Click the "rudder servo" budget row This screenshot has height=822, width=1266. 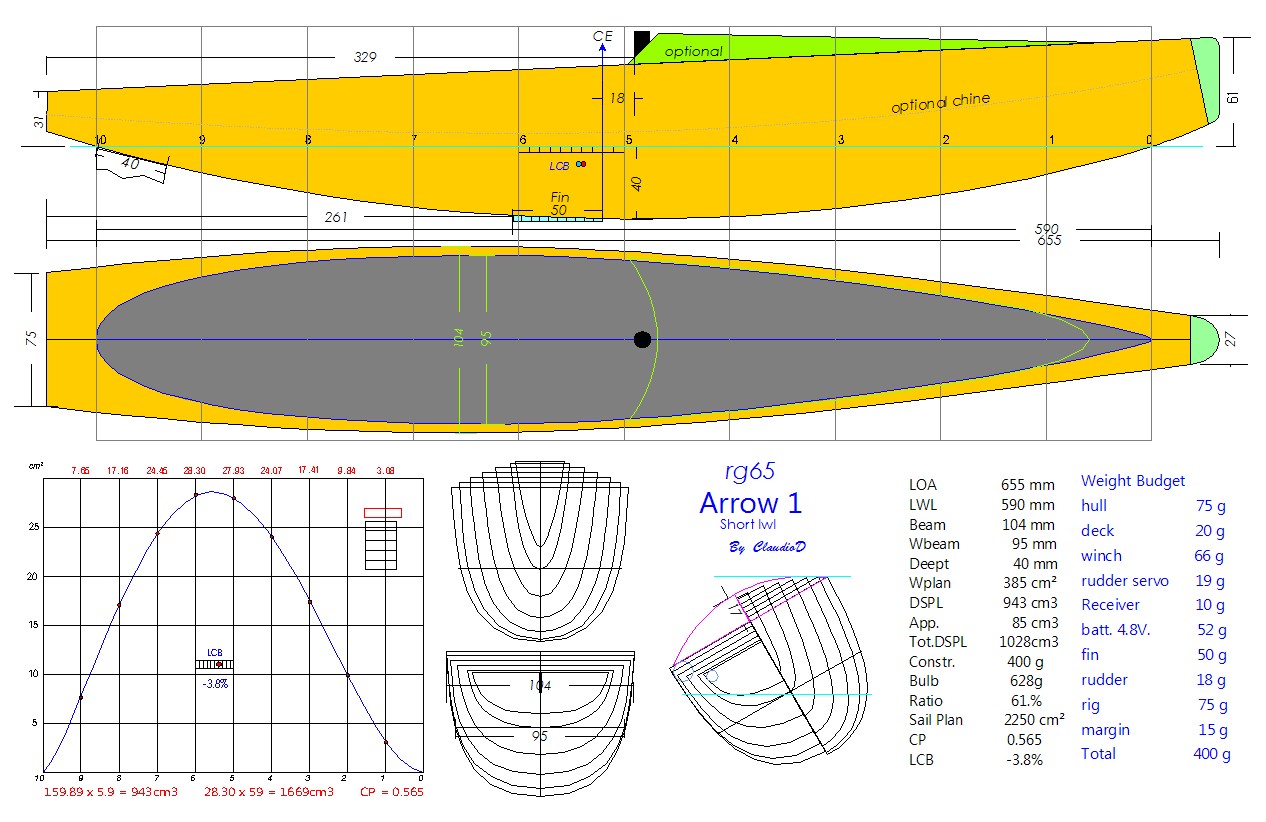(1153, 581)
